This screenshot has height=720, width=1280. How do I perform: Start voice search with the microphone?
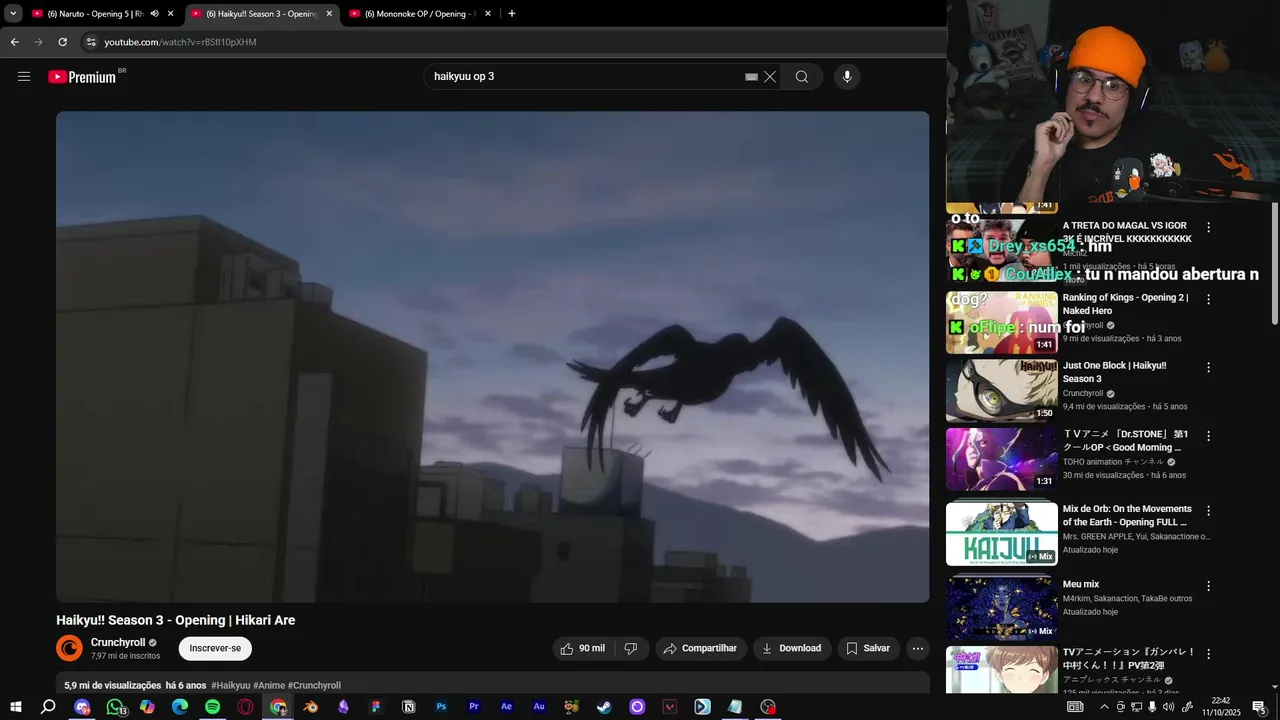(847, 77)
